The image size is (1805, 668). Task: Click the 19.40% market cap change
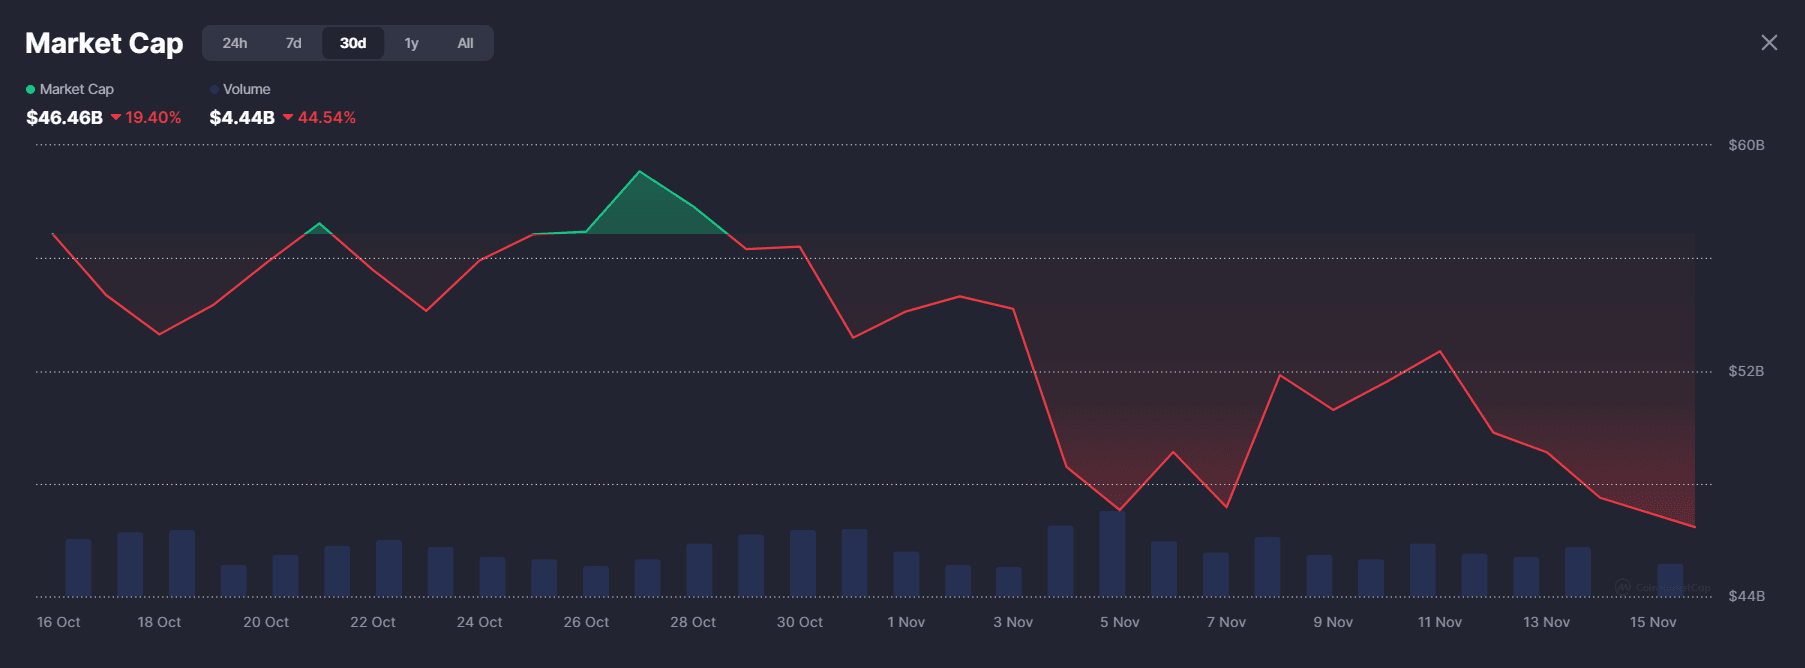tap(153, 118)
